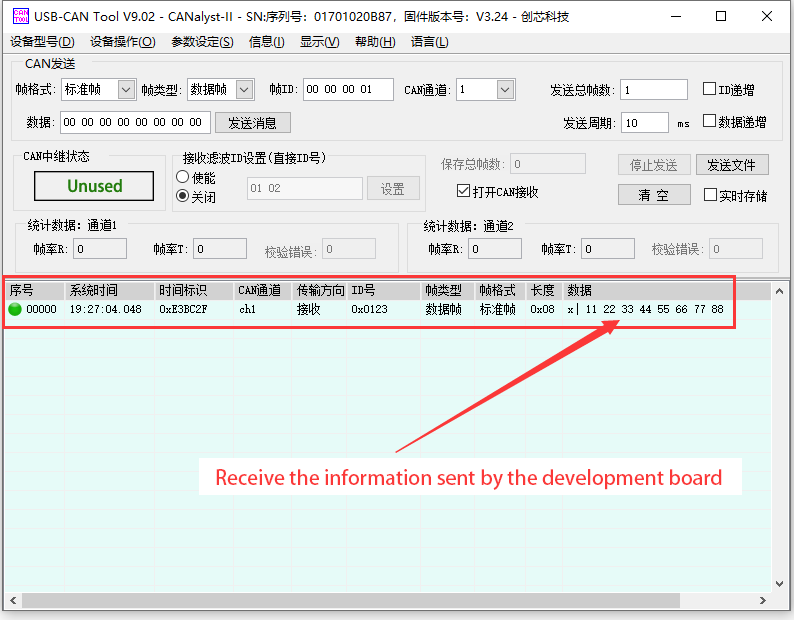Screen dimensions: 794x620
Task: Click the vertical scrollbar up arrow
Action: click(x=779, y=291)
